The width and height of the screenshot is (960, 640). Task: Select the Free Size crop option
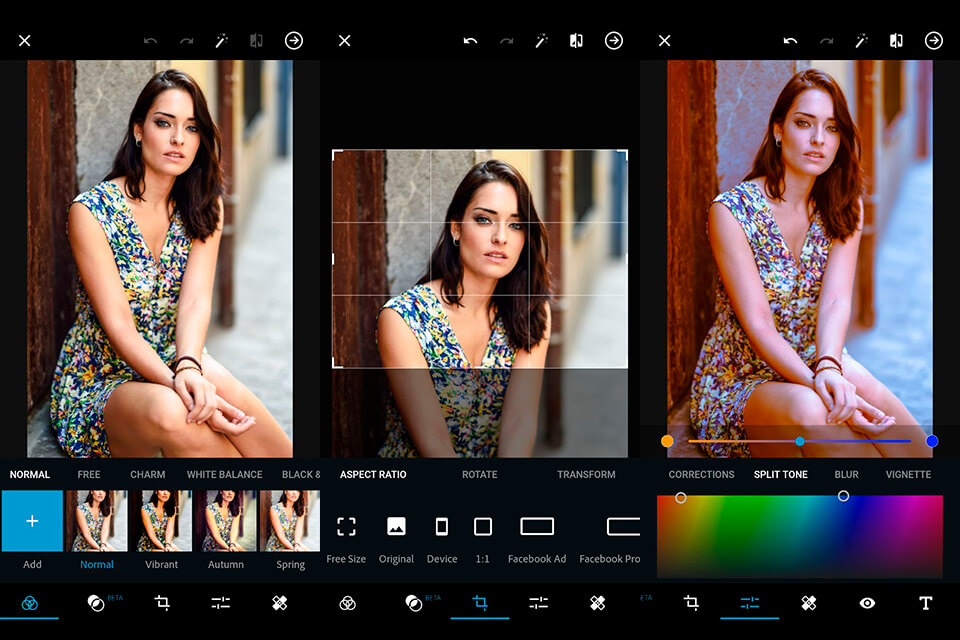346,527
